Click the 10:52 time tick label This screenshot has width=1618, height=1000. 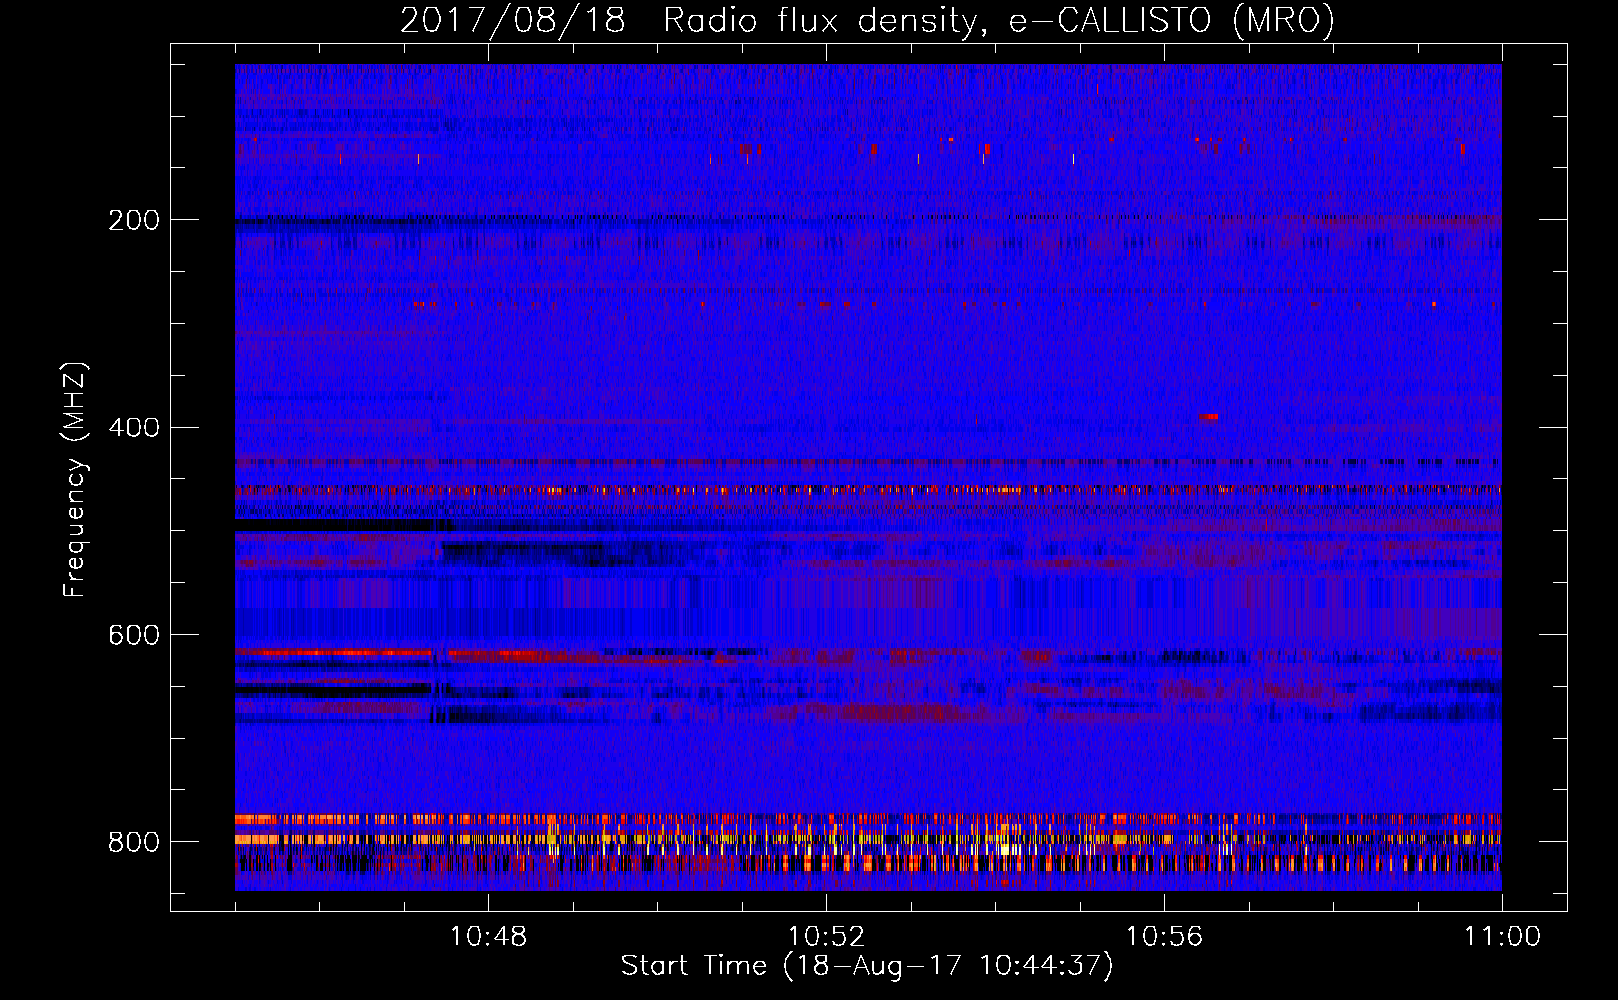[826, 937]
